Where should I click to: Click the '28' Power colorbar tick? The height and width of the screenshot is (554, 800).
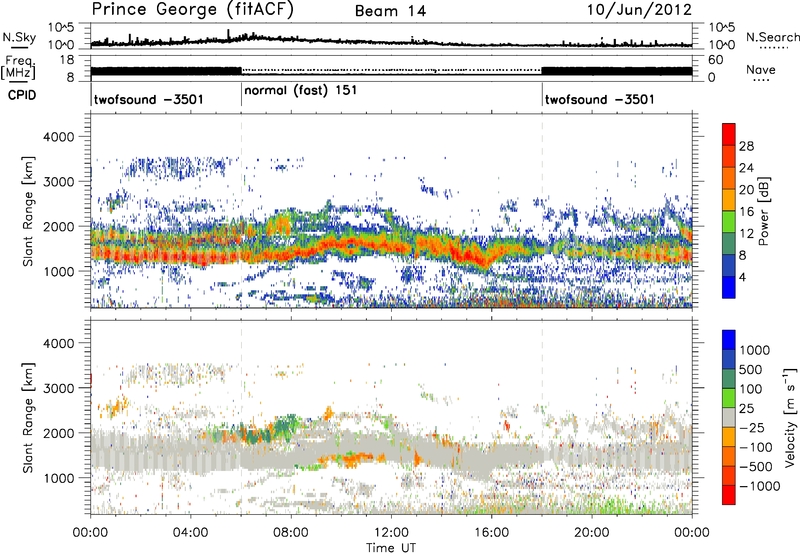[746, 146]
